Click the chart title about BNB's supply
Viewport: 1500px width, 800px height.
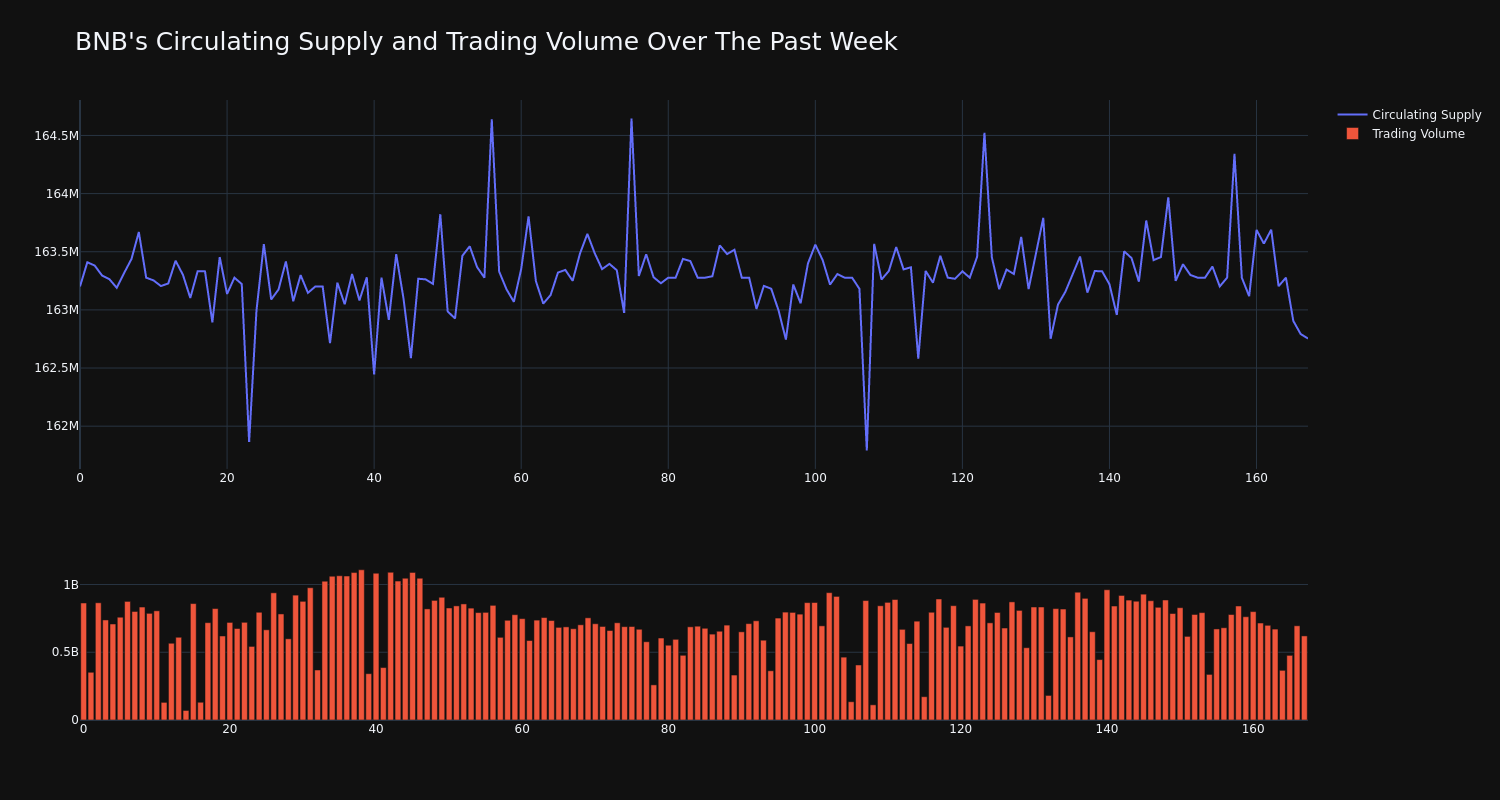pos(486,42)
